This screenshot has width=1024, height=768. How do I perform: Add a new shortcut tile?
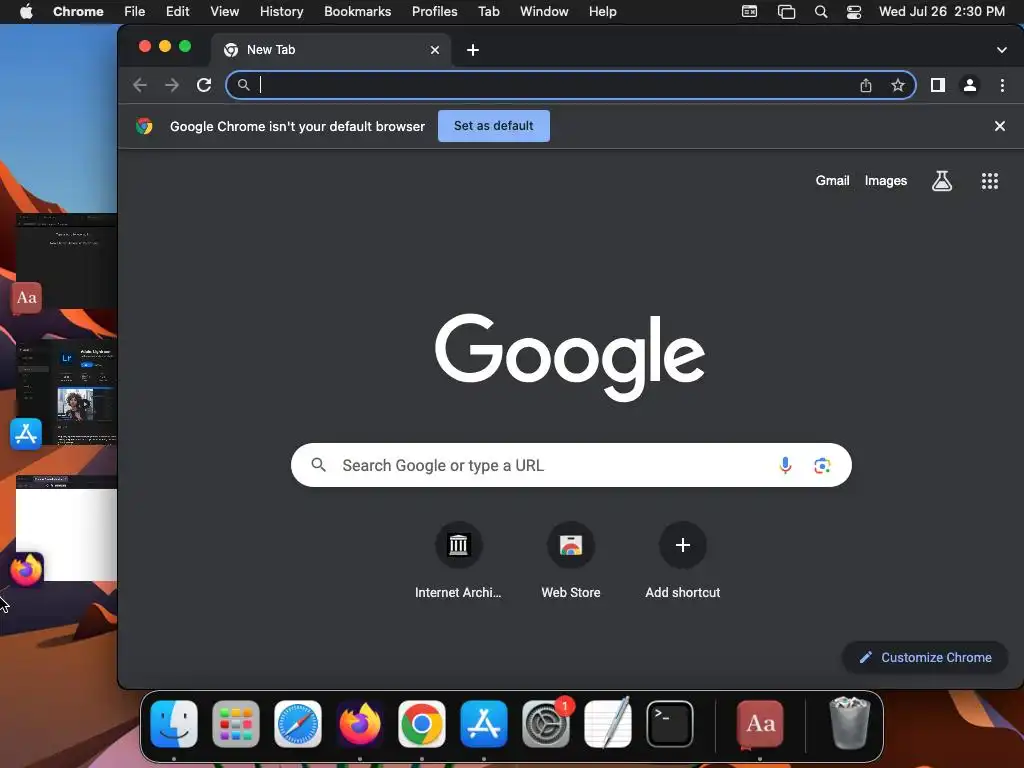point(682,560)
